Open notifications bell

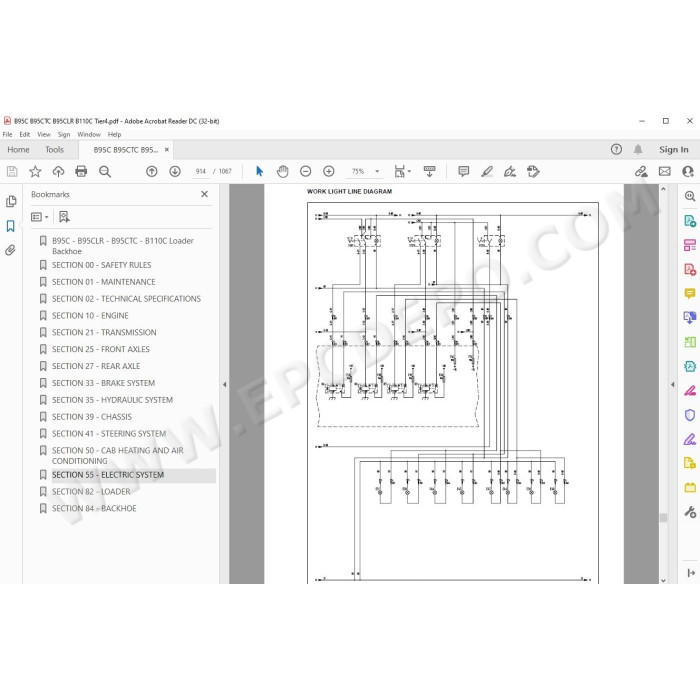[x=638, y=150]
